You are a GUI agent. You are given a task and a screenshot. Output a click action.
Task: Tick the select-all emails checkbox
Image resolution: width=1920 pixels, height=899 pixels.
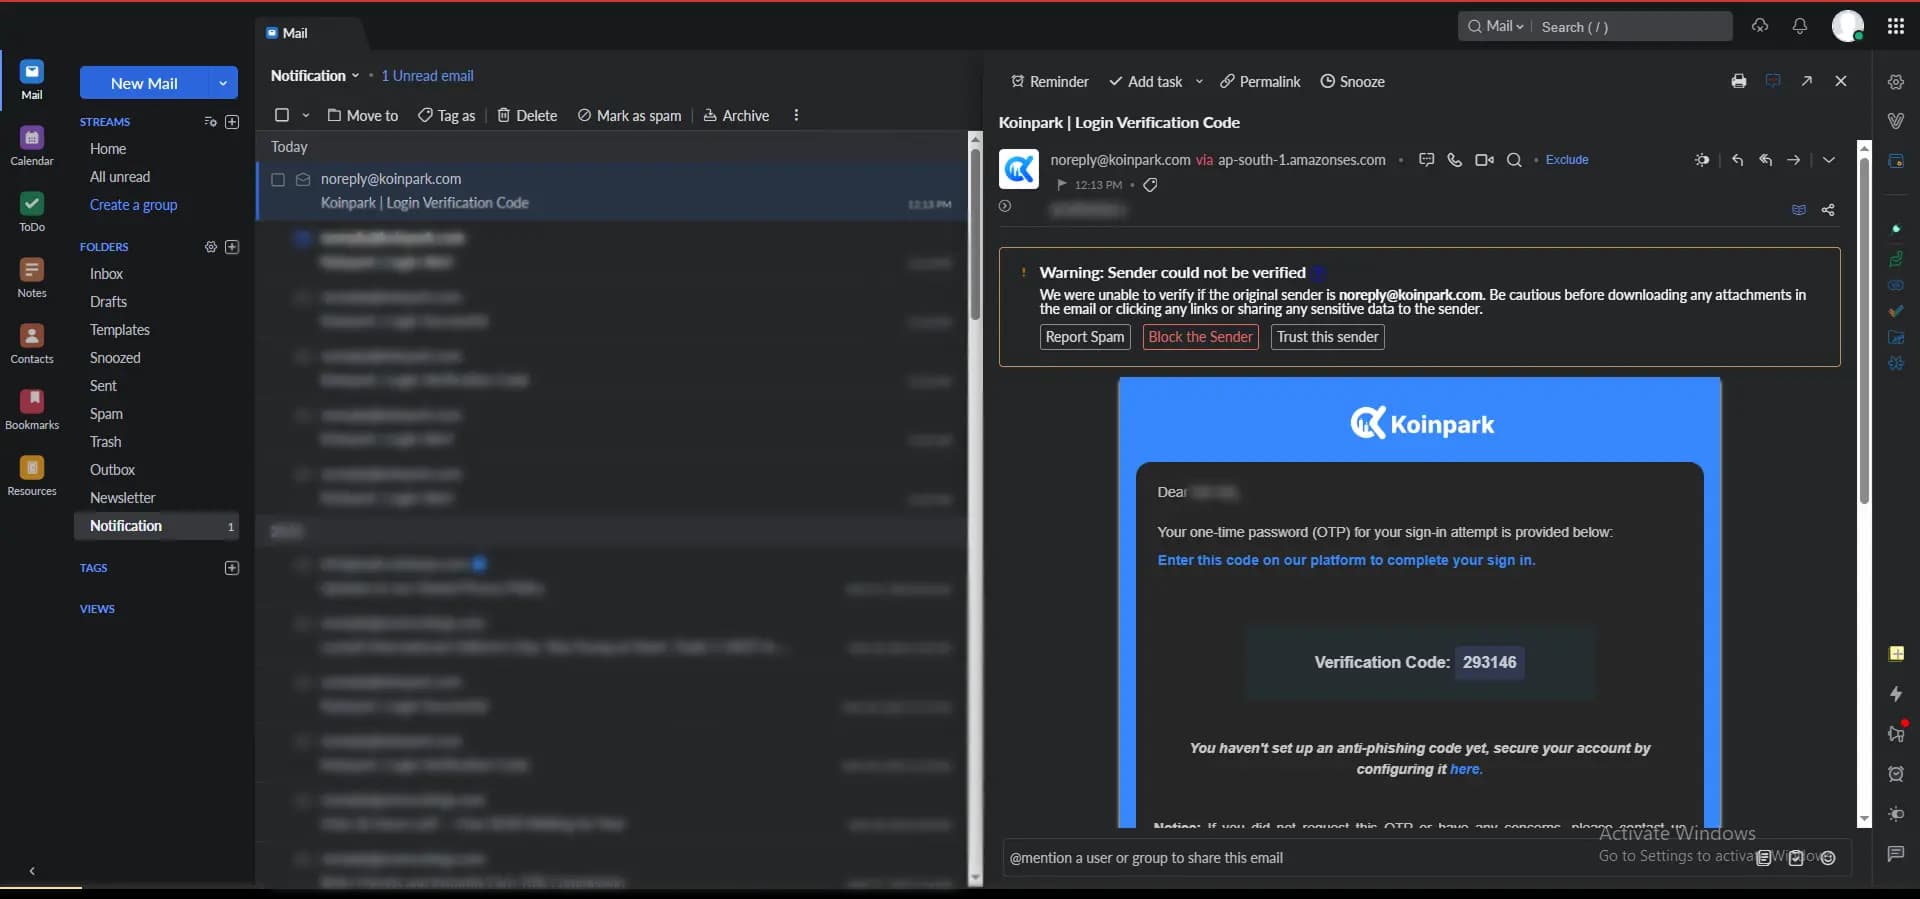pyautogui.click(x=282, y=115)
